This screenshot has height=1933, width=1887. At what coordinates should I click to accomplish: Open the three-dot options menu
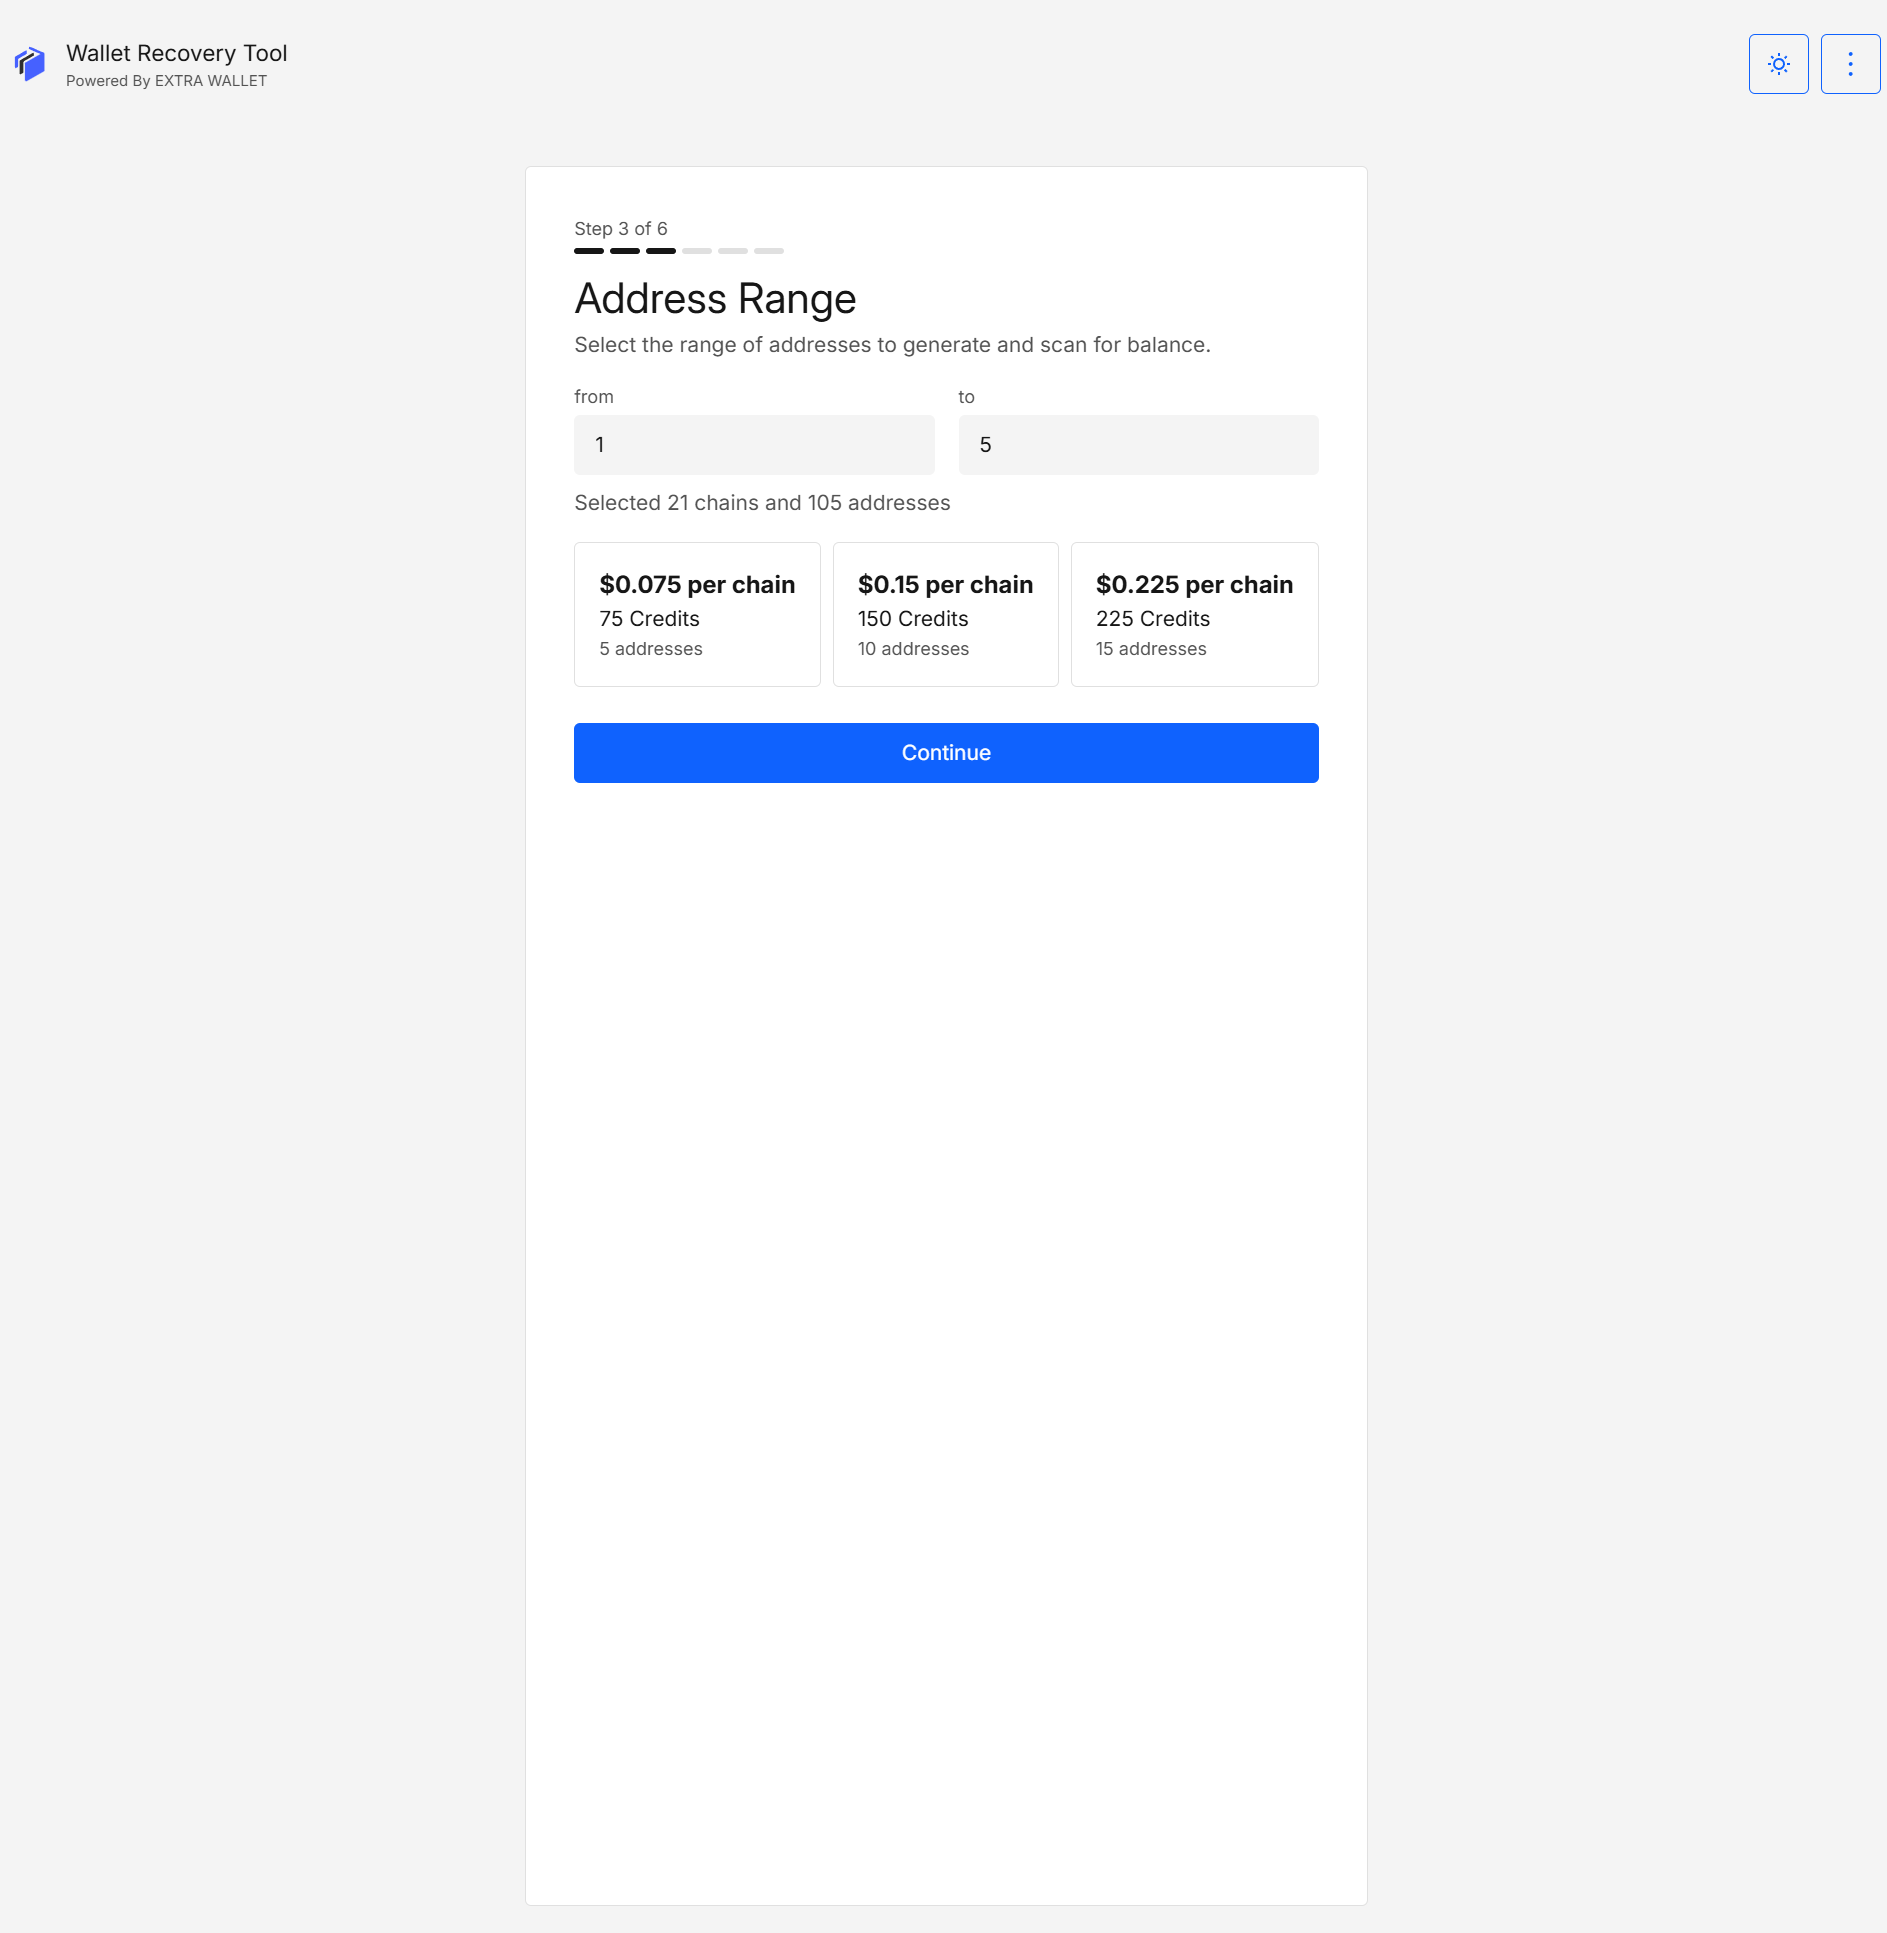tap(1850, 64)
